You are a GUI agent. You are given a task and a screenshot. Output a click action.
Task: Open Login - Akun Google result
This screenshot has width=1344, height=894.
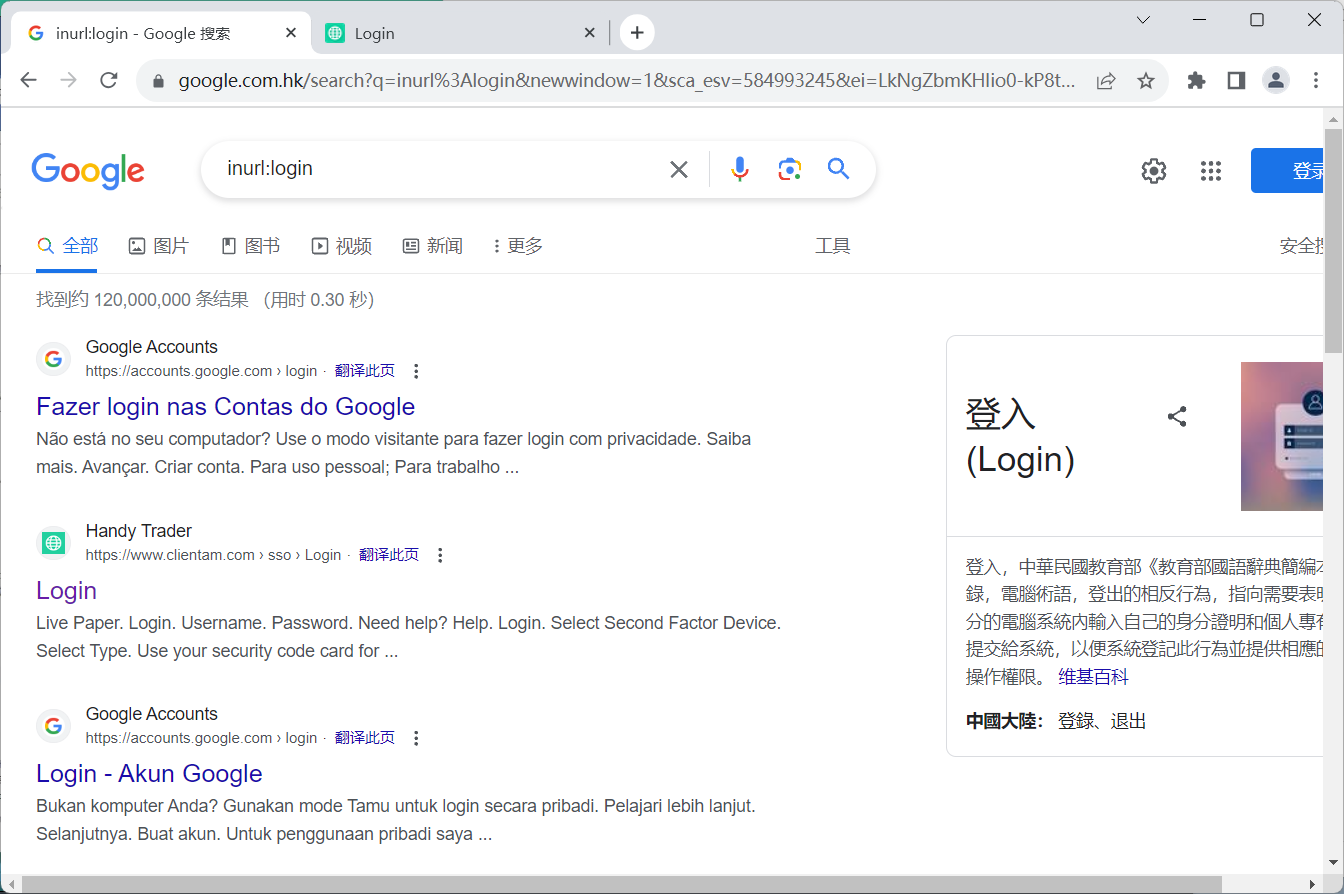pyautogui.click(x=149, y=774)
